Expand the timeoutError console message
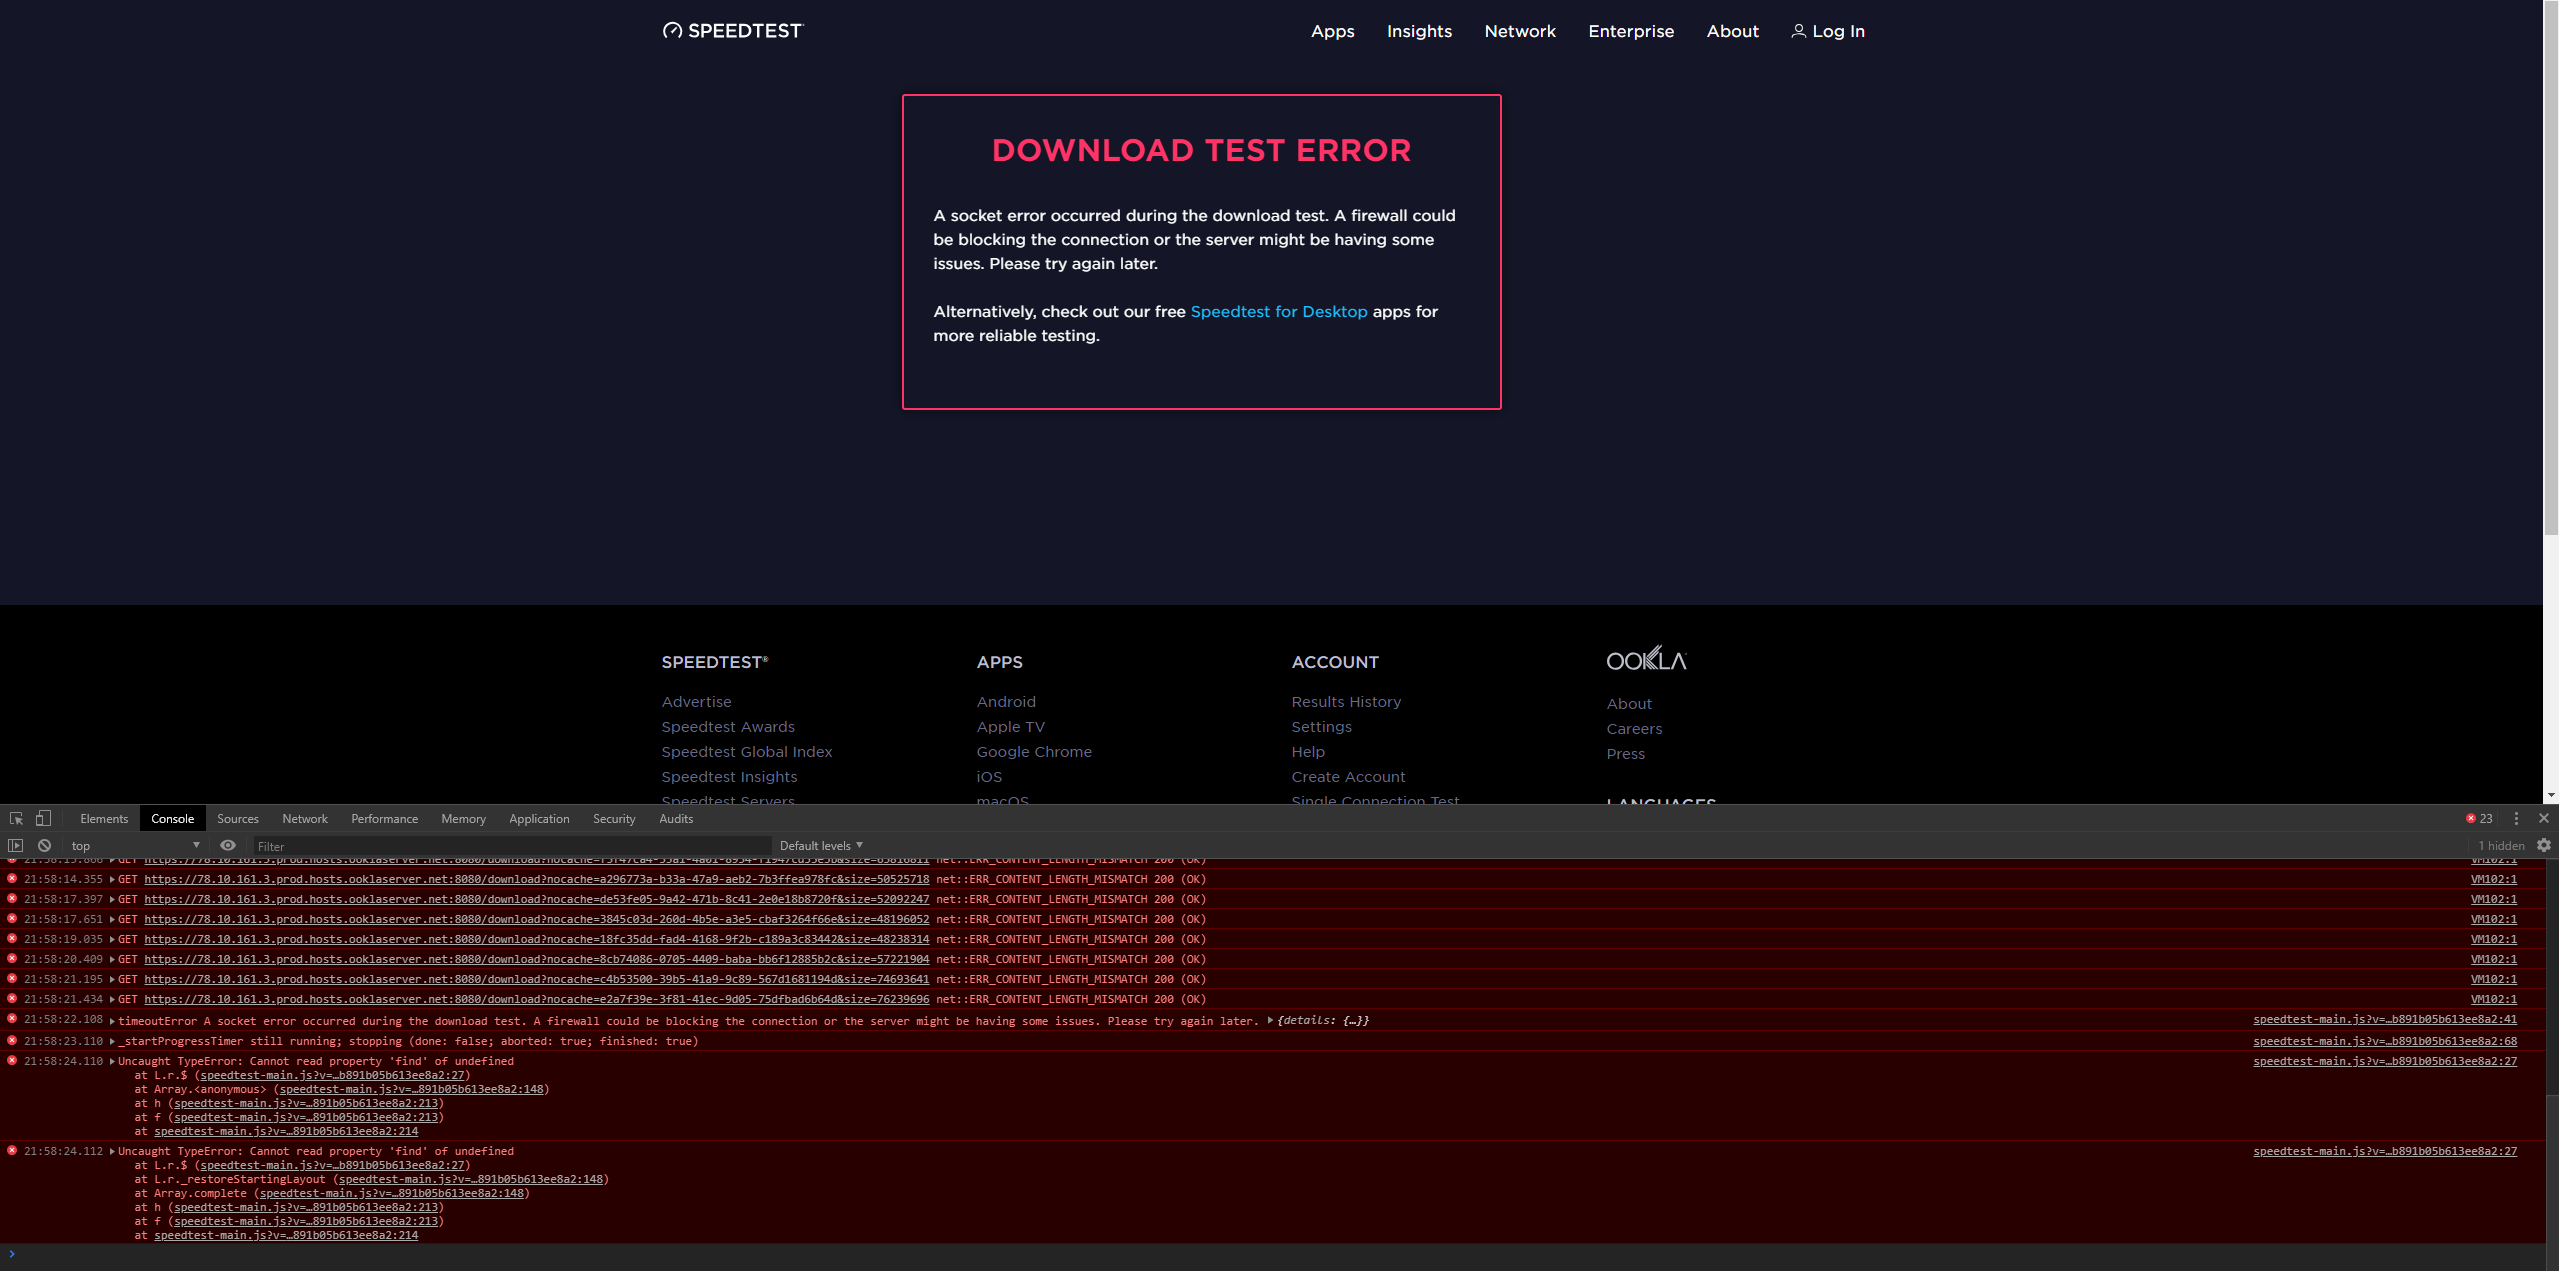Viewport: 2559px width, 1271px height. (x=112, y=1021)
